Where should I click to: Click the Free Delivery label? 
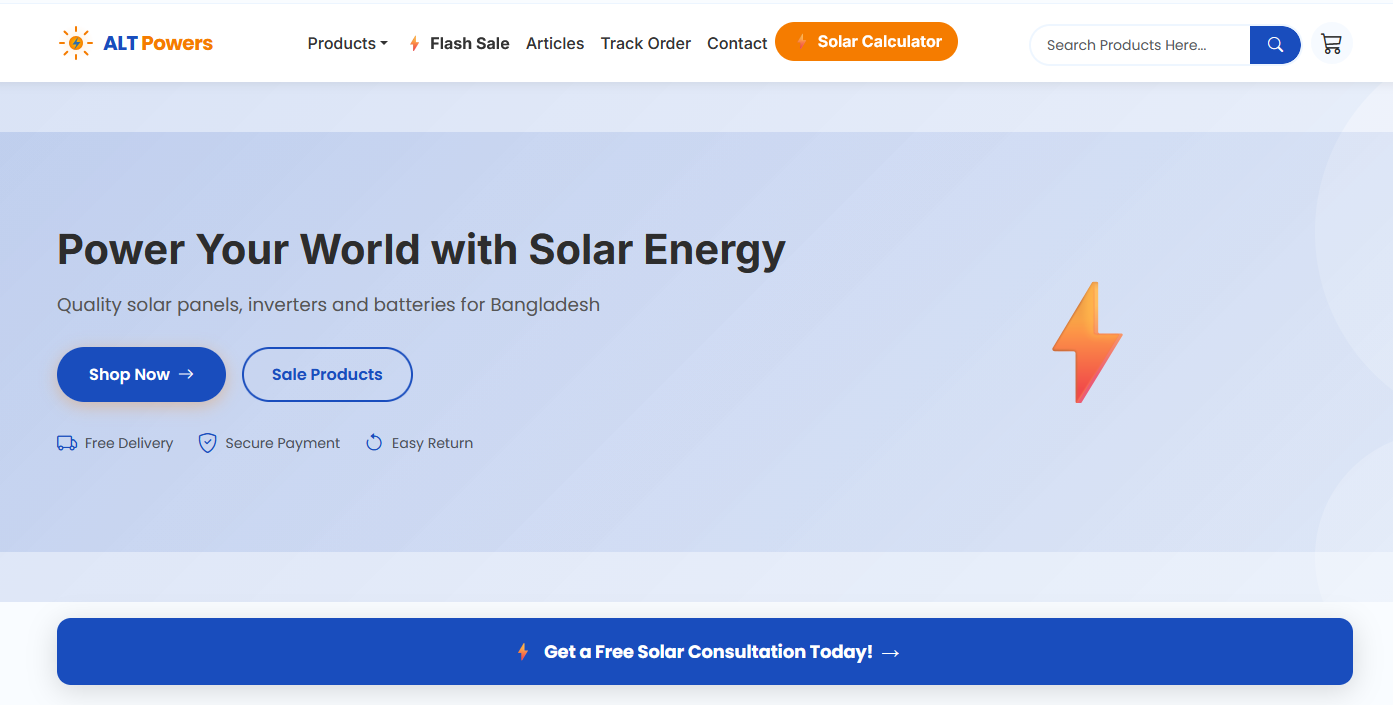(129, 443)
